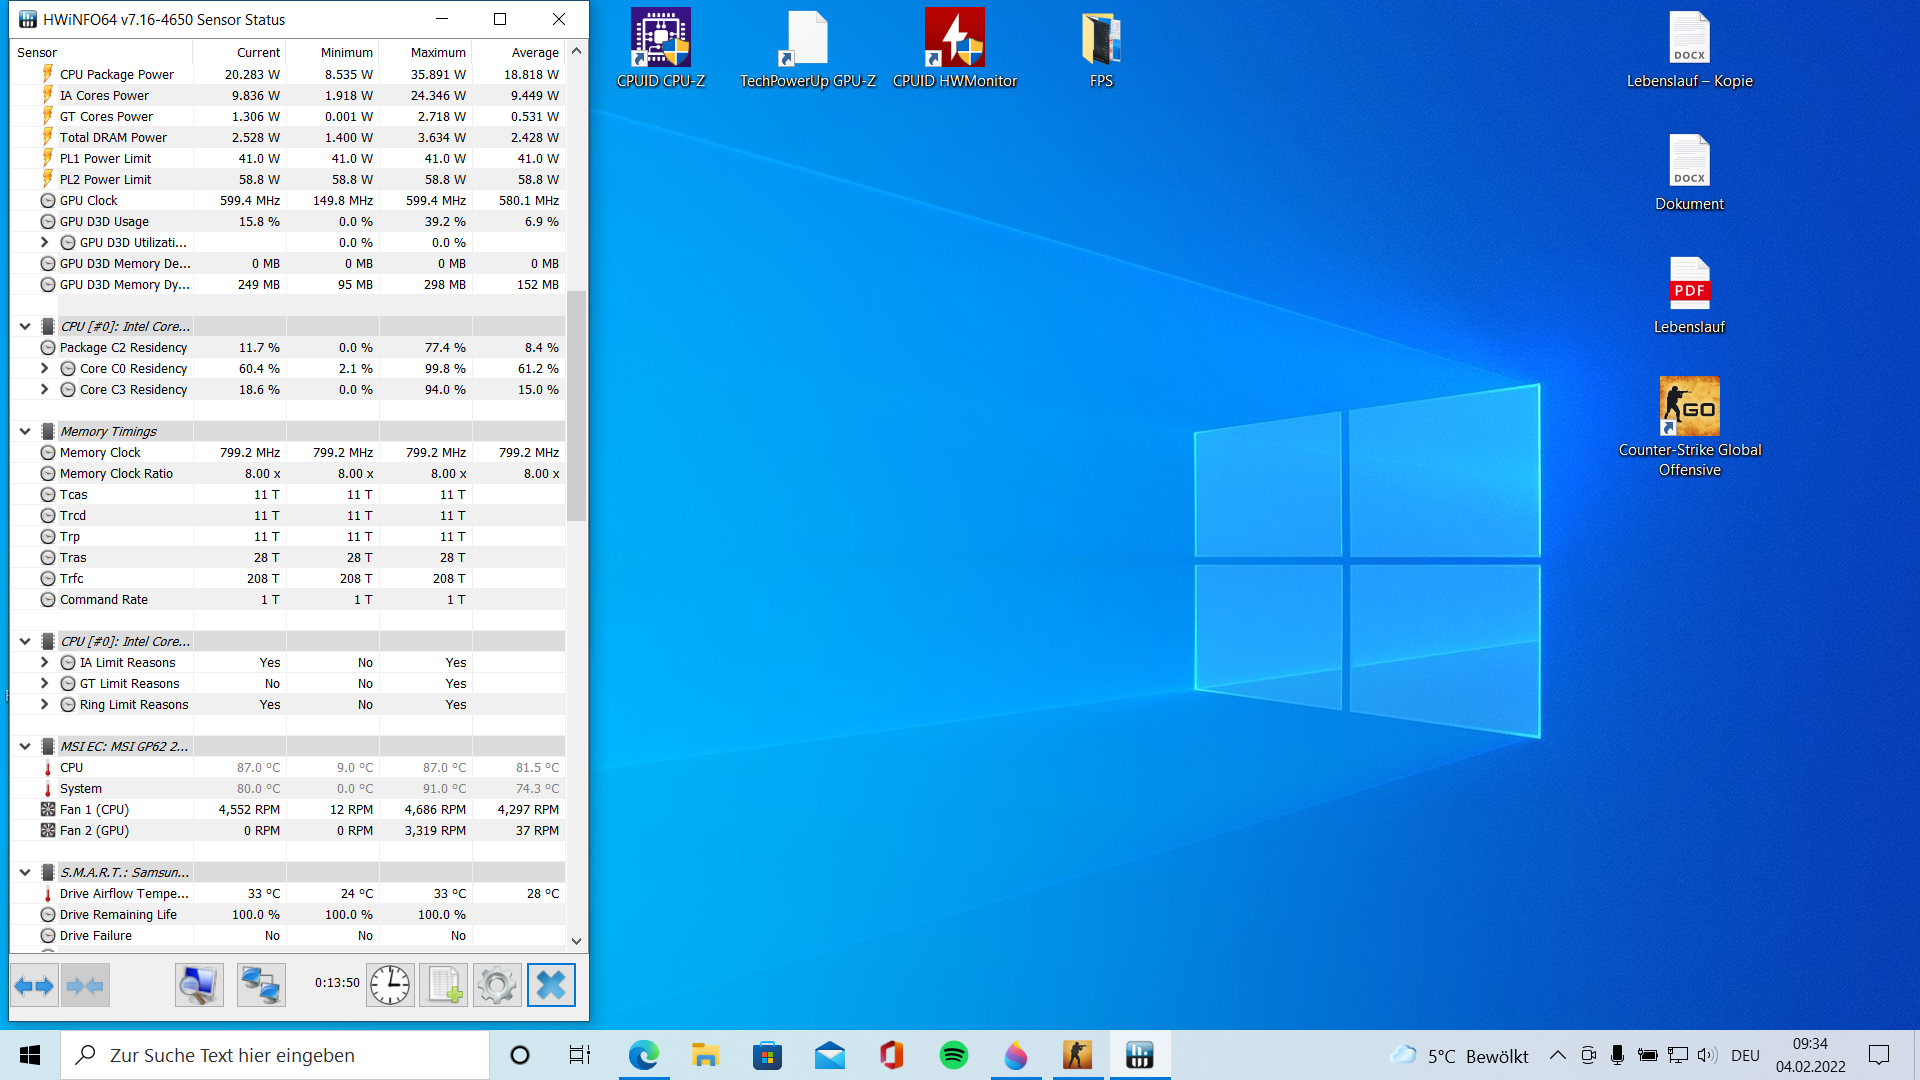
Task: Expand Core C0 Residency entry
Action: (44, 369)
